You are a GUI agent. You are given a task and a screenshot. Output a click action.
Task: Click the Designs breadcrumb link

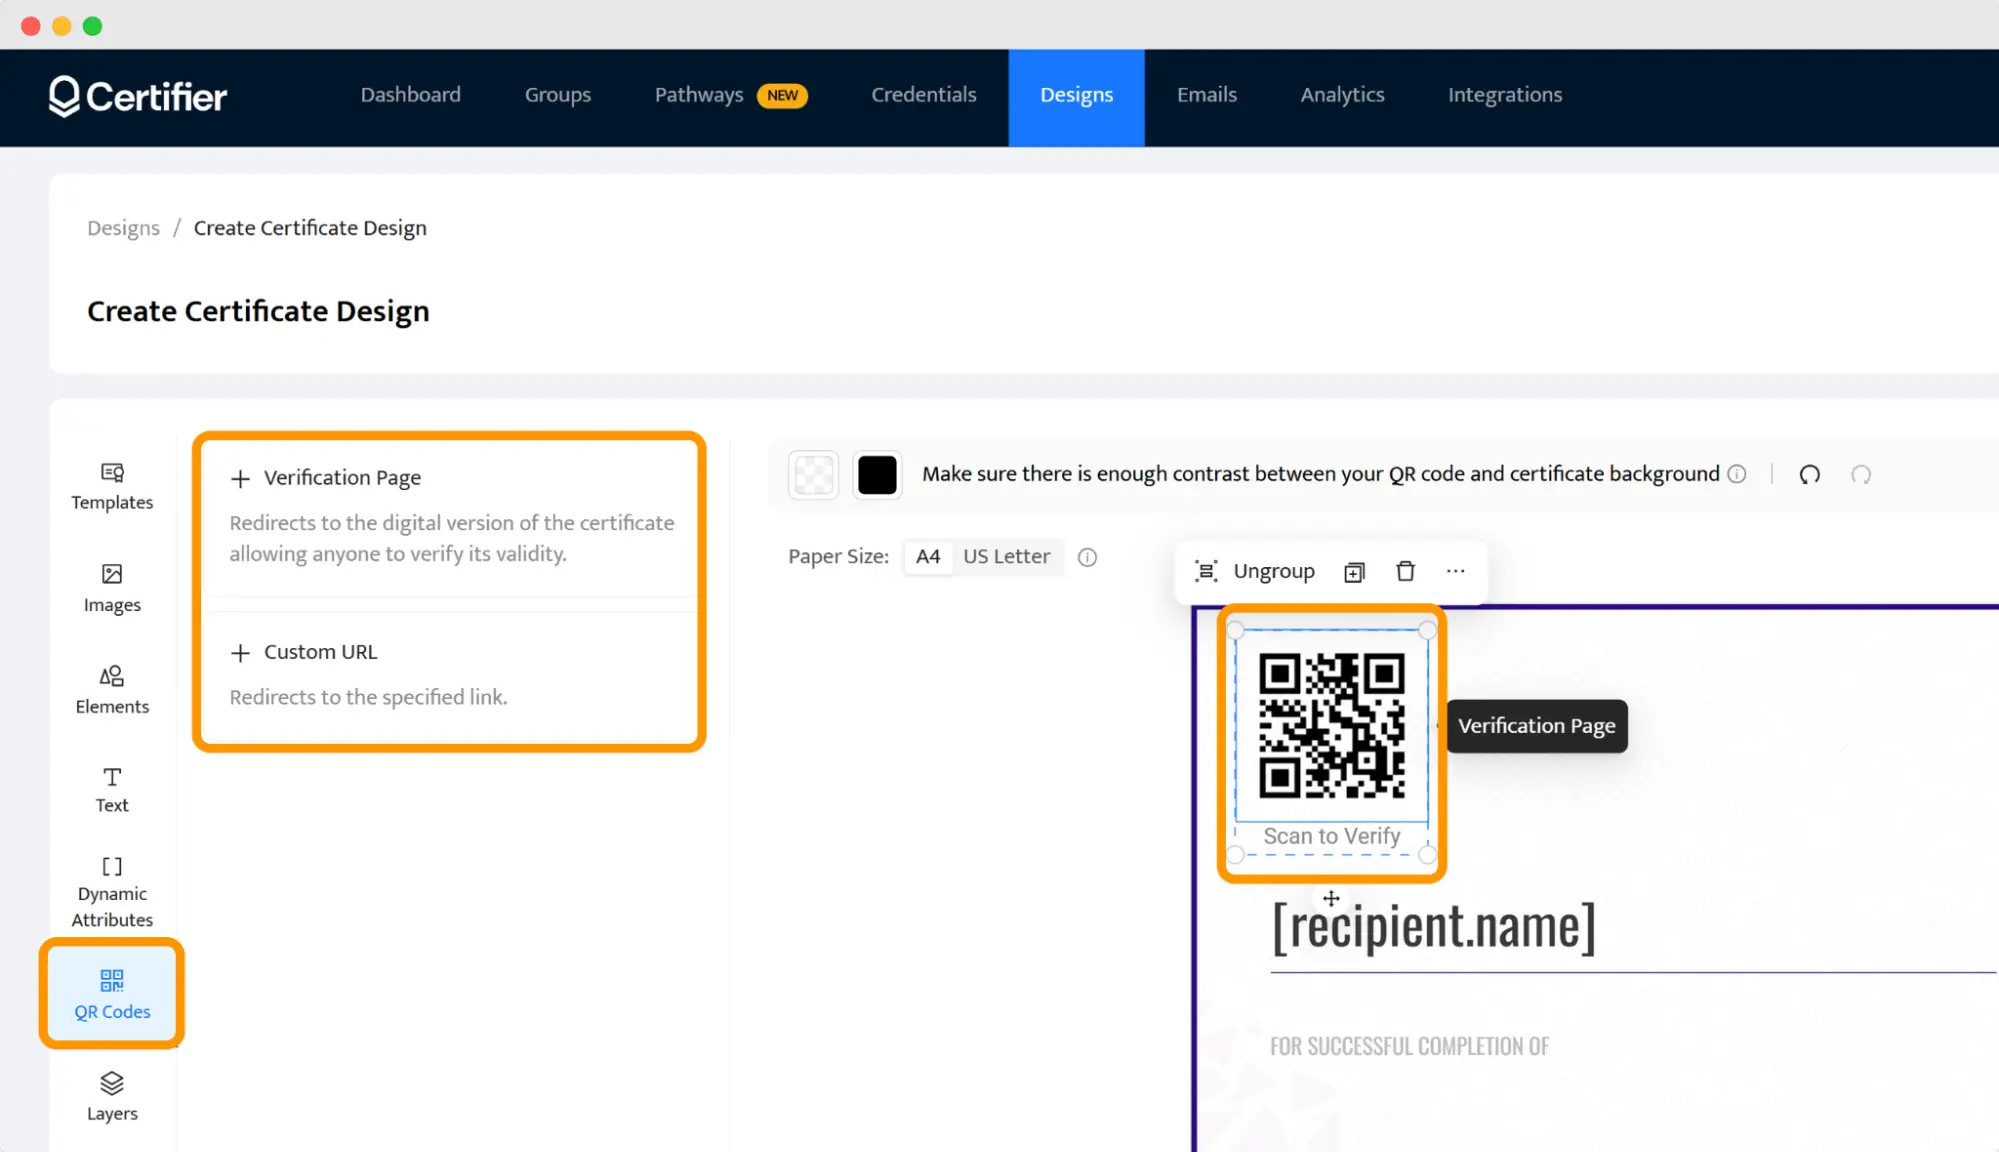pos(123,228)
